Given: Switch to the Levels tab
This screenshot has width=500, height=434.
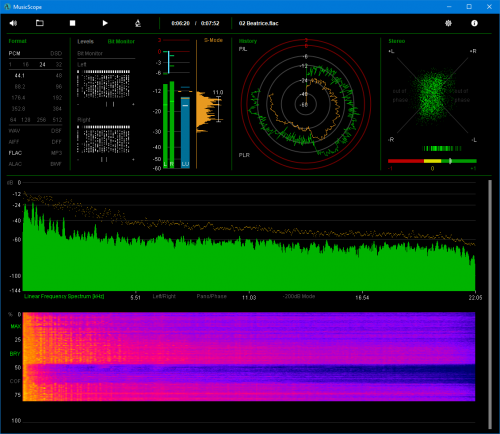Looking at the screenshot, I should tap(86, 41).
